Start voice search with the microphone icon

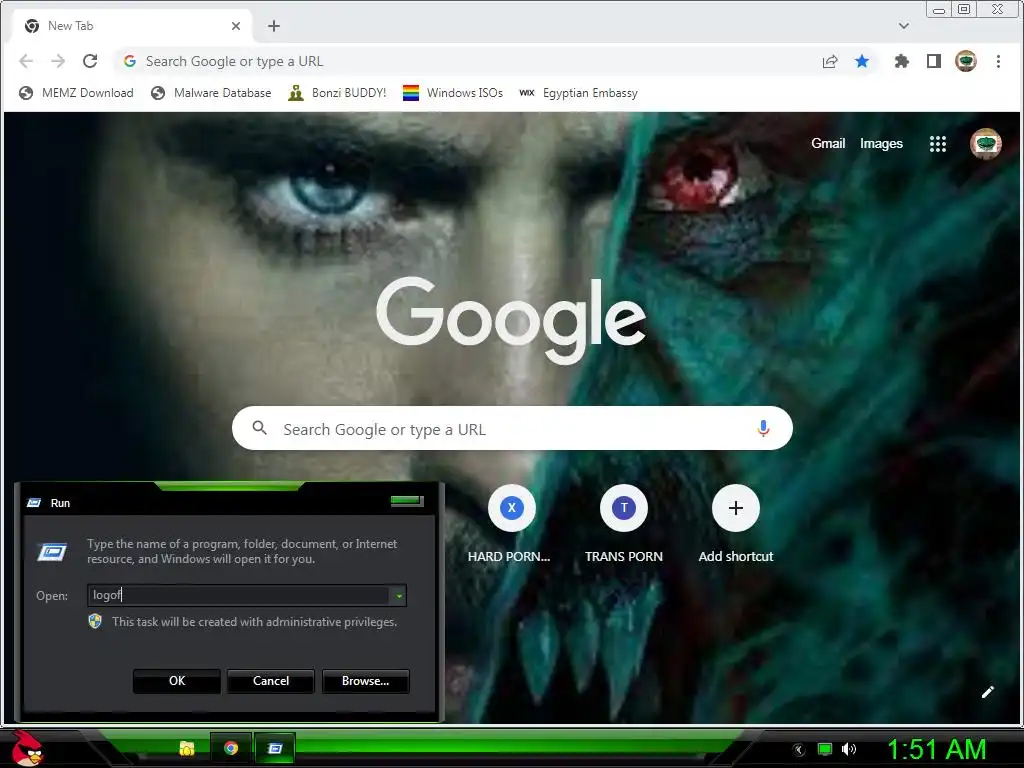click(x=763, y=428)
